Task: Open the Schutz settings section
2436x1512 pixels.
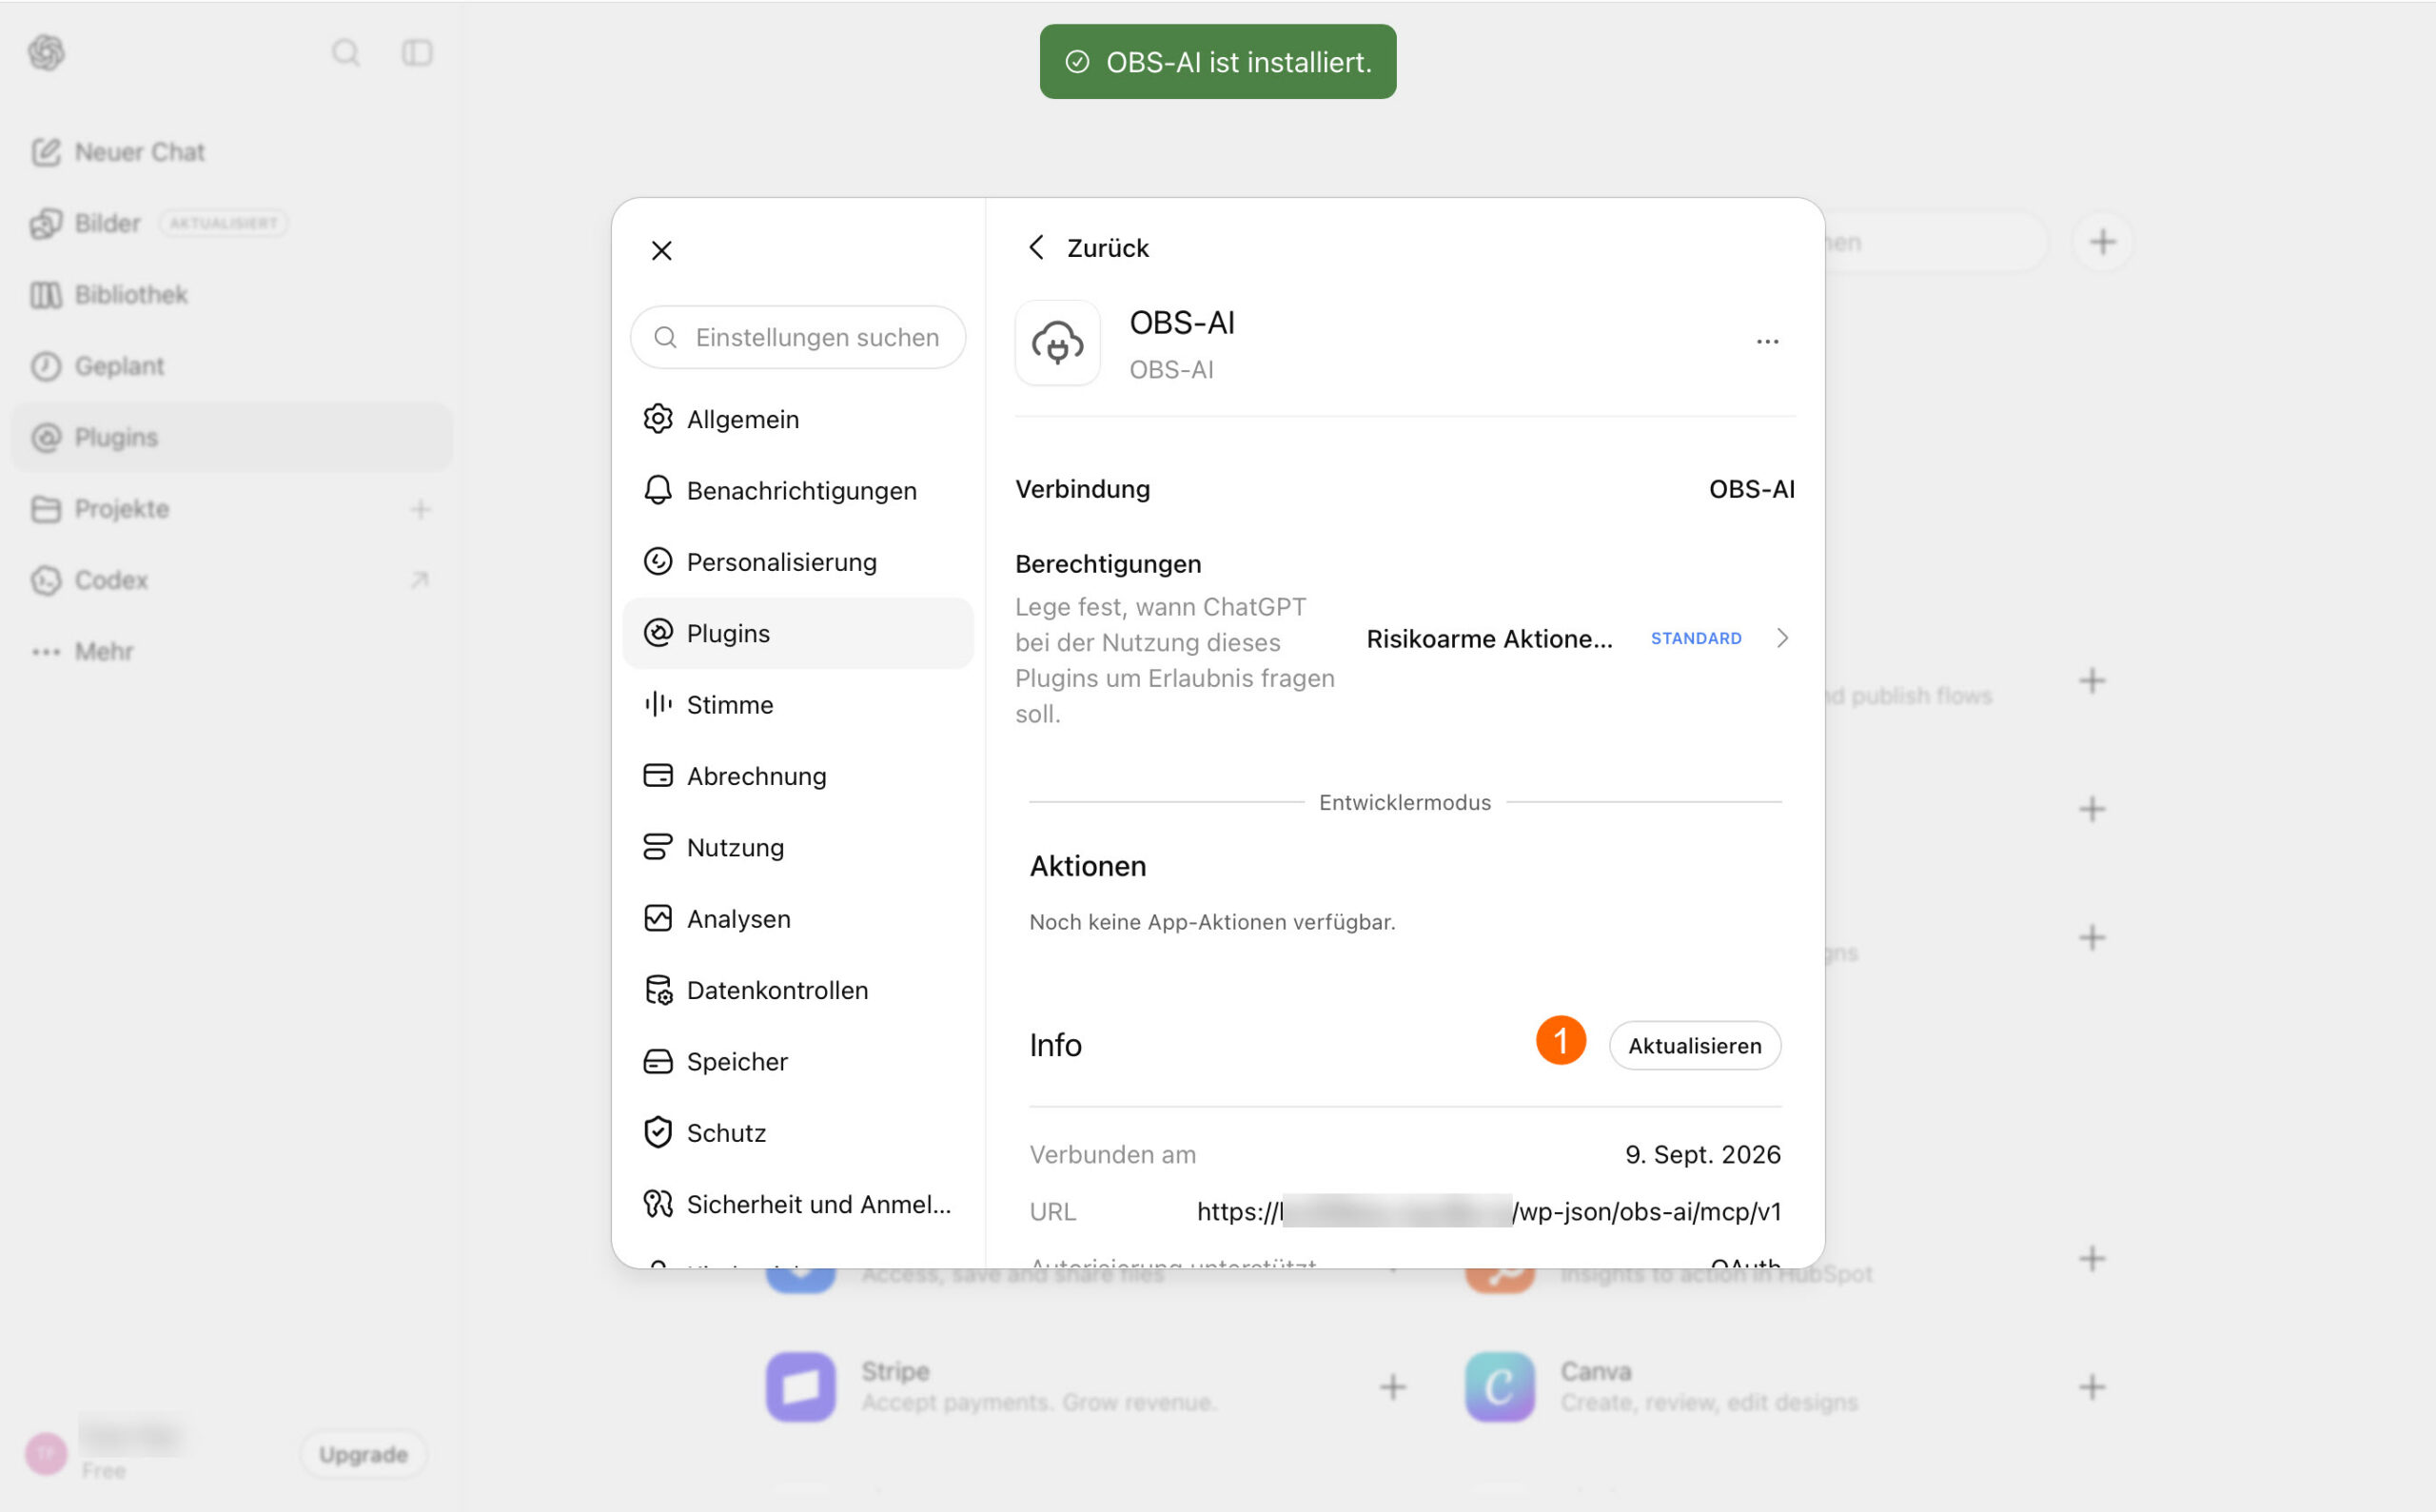Action: 798,1133
